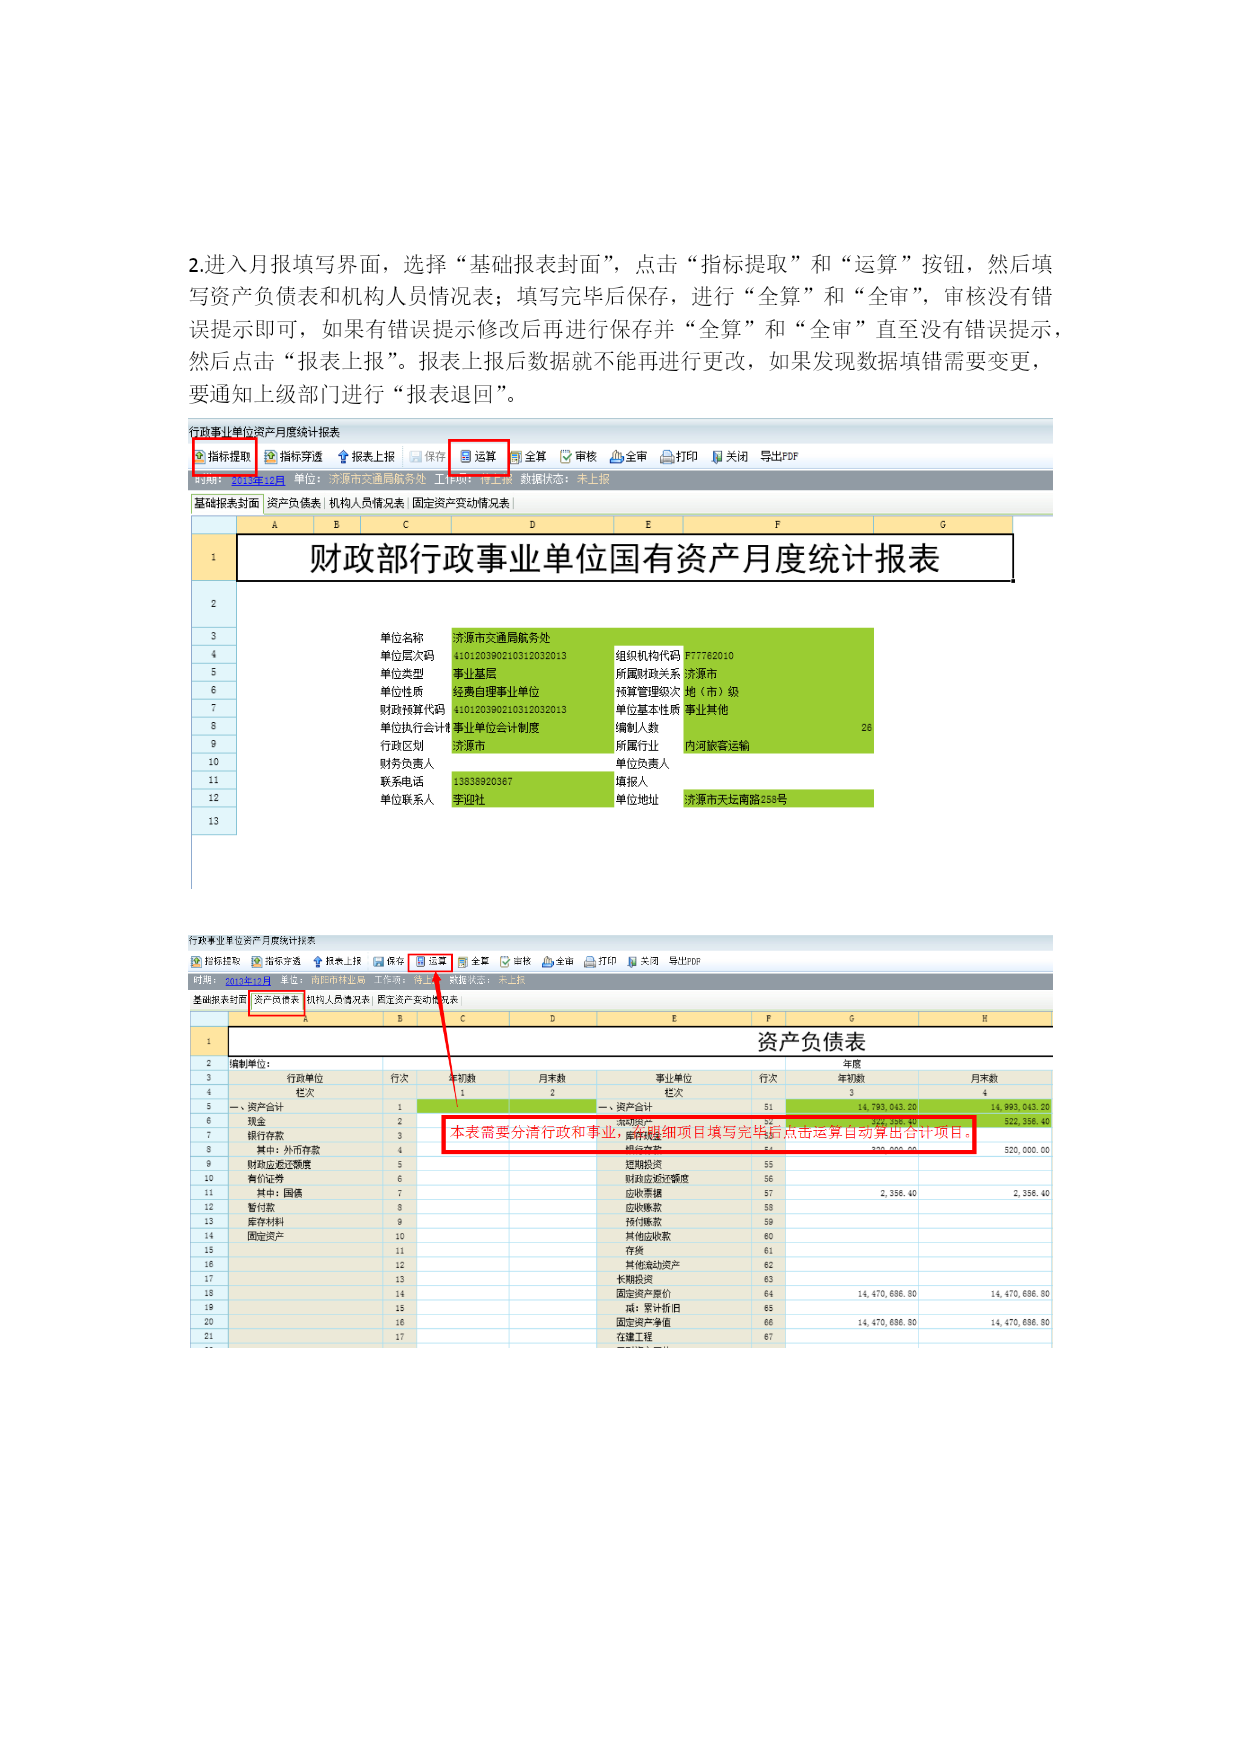Screen dimensions: 1241x1754
Task: Click 预算管理级次 cell 地（市）级
Action: 778,692
